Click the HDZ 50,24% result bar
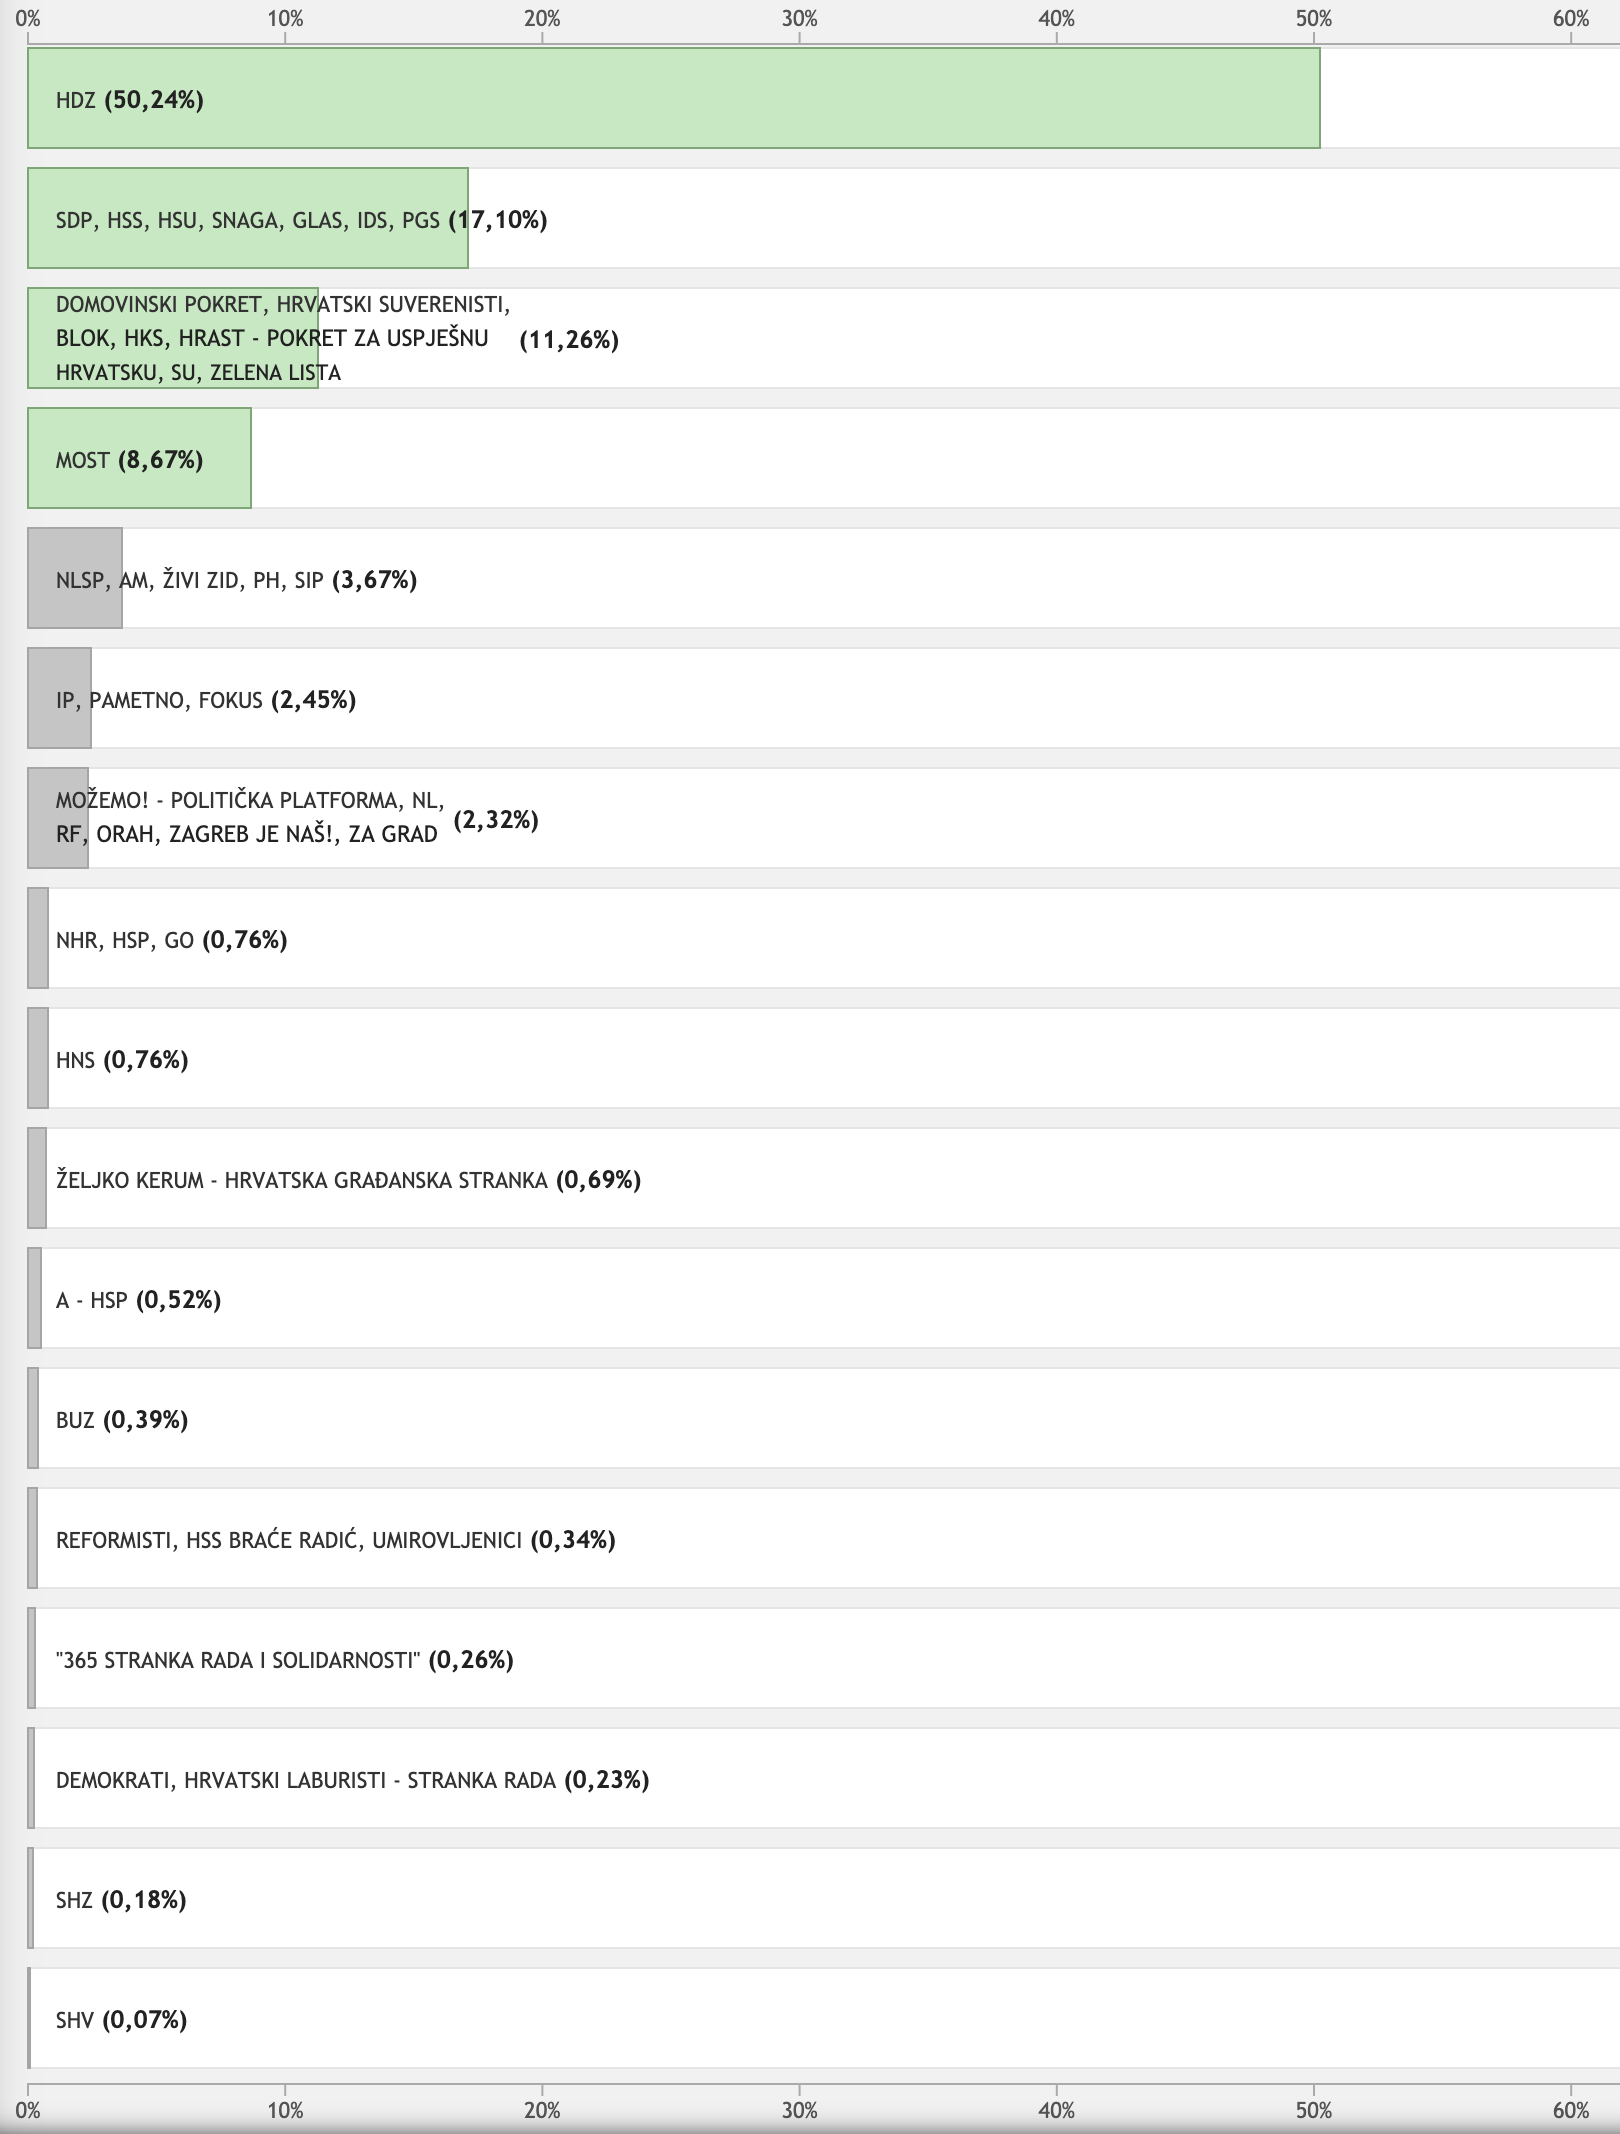This screenshot has height=2134, width=1620. point(673,99)
